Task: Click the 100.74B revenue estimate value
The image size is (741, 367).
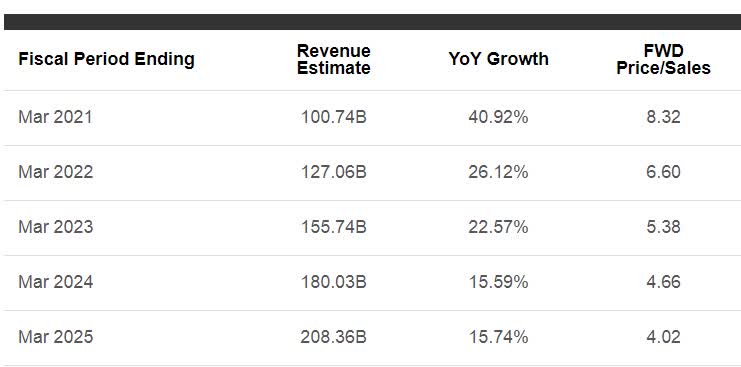Action: point(334,117)
